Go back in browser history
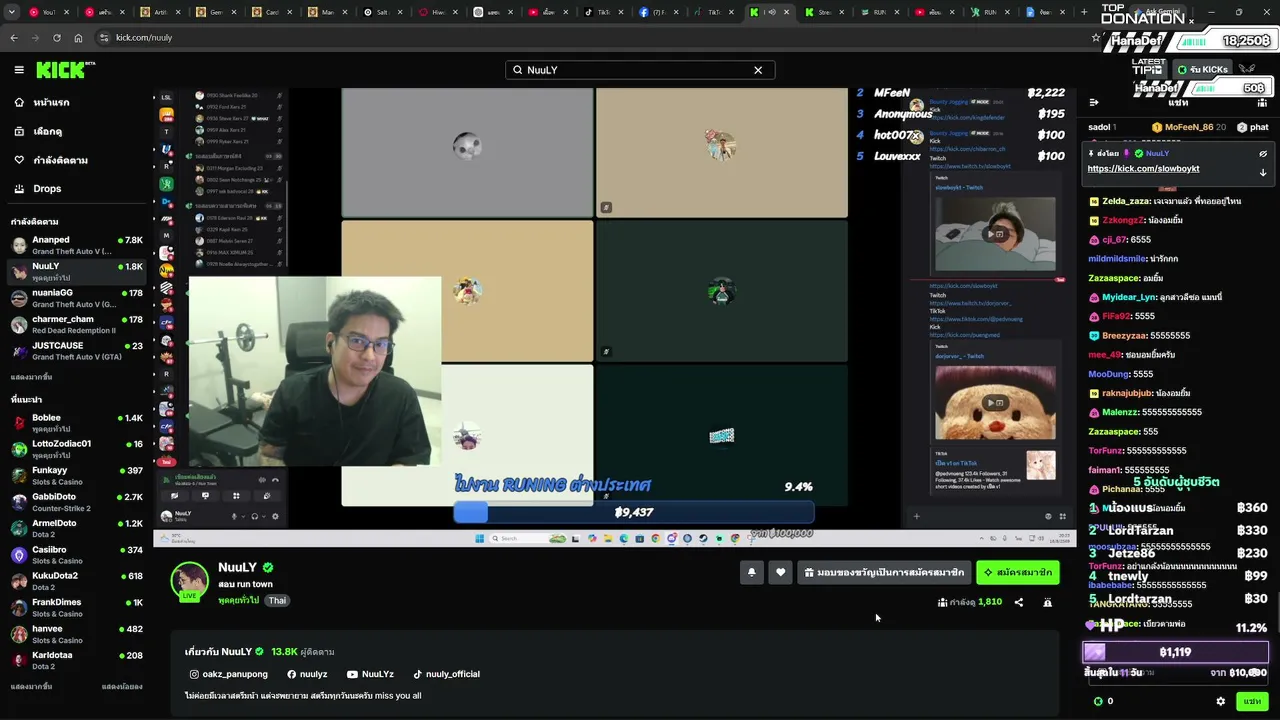The height and width of the screenshot is (720, 1280). (14, 38)
